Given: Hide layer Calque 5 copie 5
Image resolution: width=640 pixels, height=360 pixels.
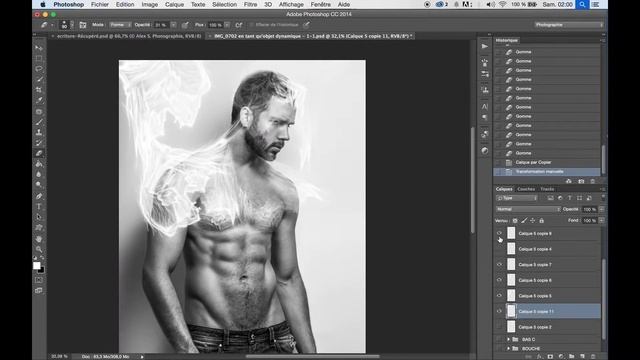Looking at the screenshot, I should pyautogui.click(x=499, y=296).
